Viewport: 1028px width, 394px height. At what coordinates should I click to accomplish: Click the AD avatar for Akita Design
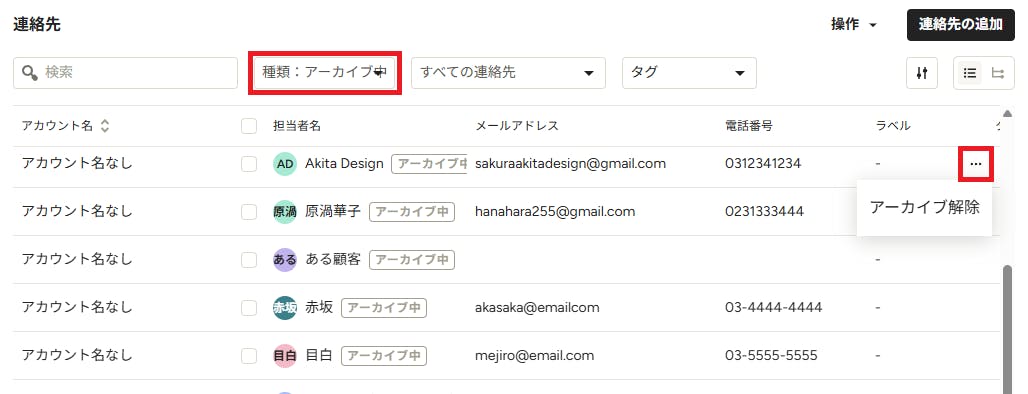coord(285,164)
